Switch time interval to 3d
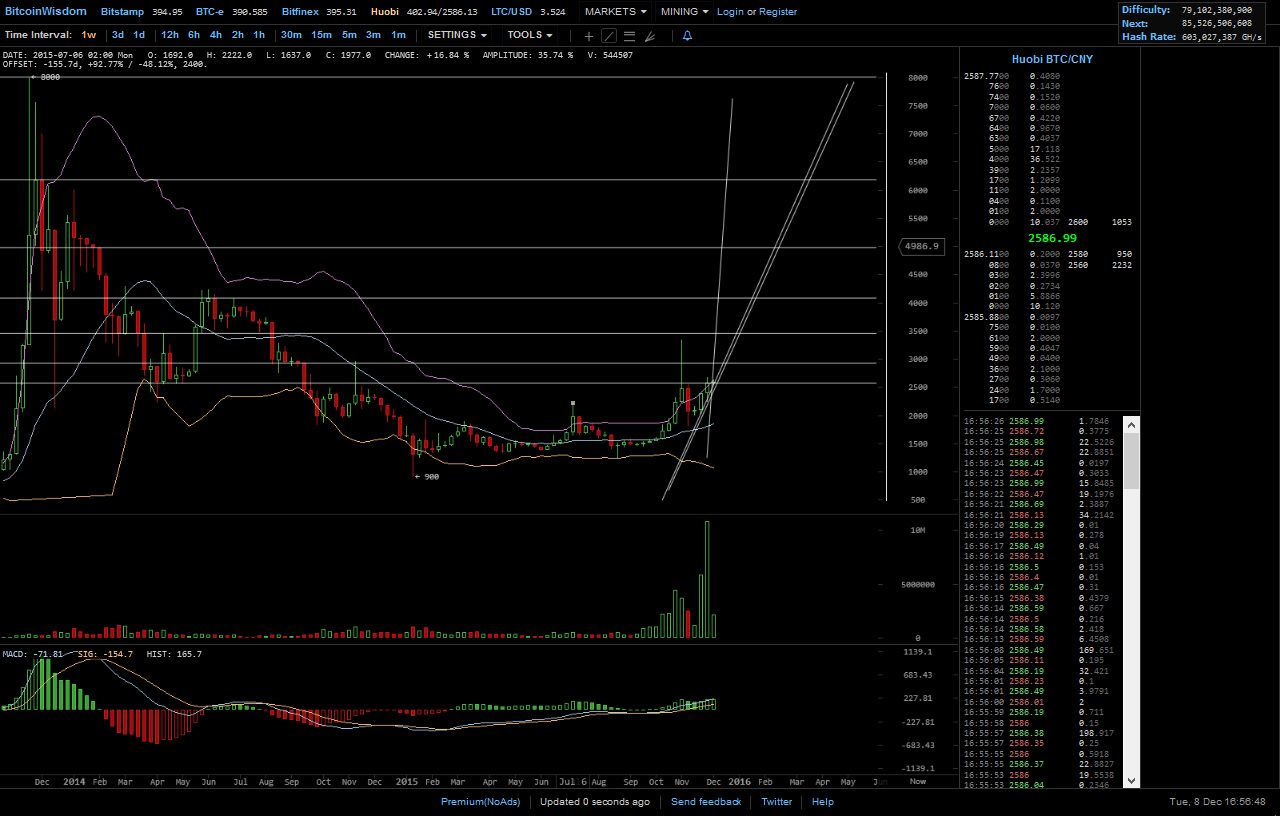Screen dimensions: 1280x816 click(x=118, y=35)
